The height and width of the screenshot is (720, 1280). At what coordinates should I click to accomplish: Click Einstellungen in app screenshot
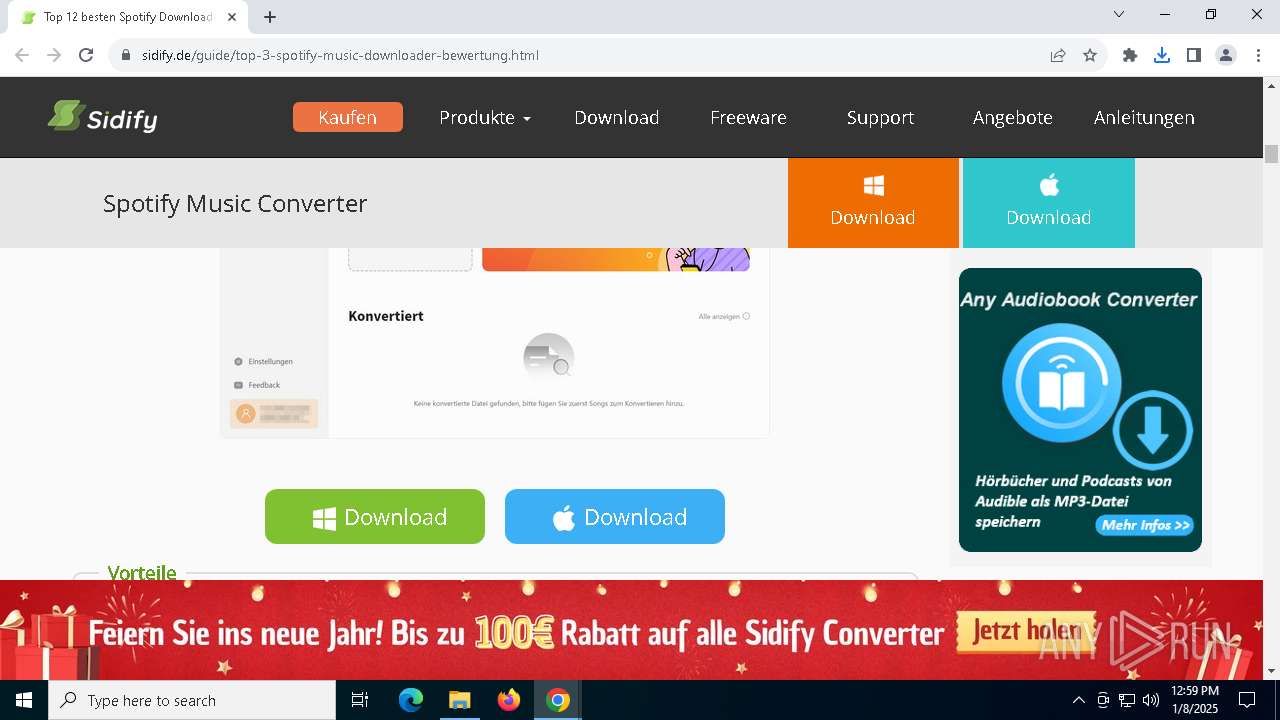click(264, 361)
